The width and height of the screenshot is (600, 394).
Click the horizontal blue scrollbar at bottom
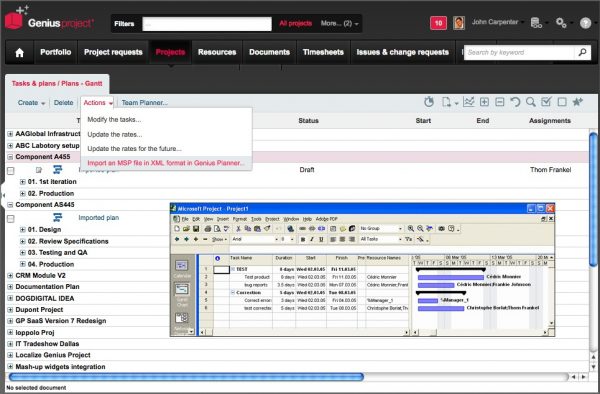[x=186, y=377]
